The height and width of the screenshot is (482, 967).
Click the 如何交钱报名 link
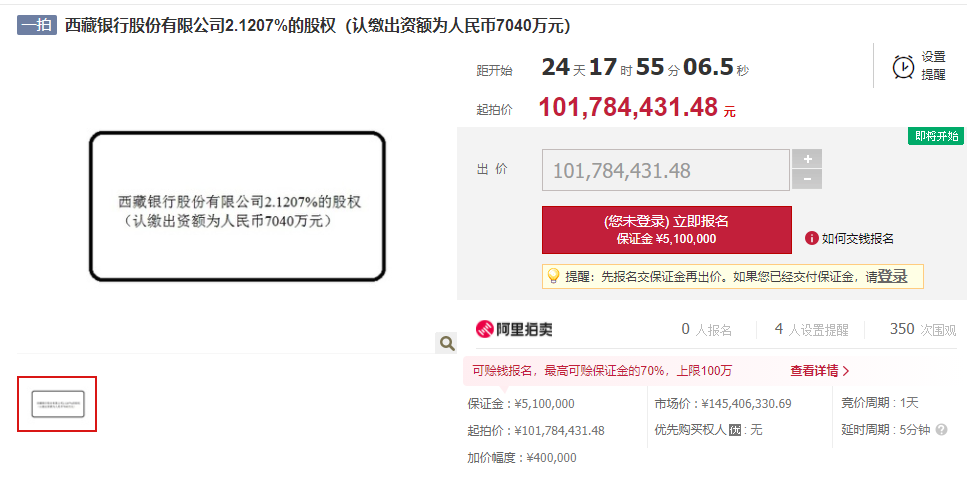coord(857,239)
